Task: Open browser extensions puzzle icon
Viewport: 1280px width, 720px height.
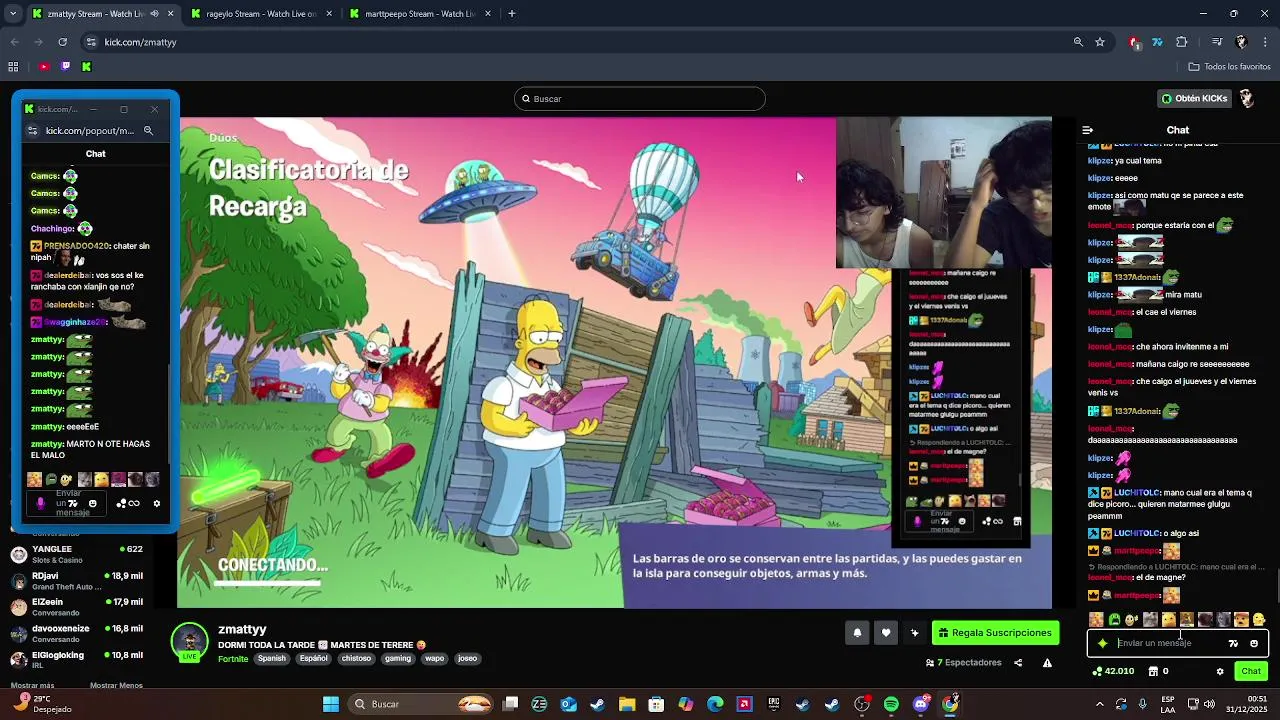Action: pyautogui.click(x=1181, y=42)
